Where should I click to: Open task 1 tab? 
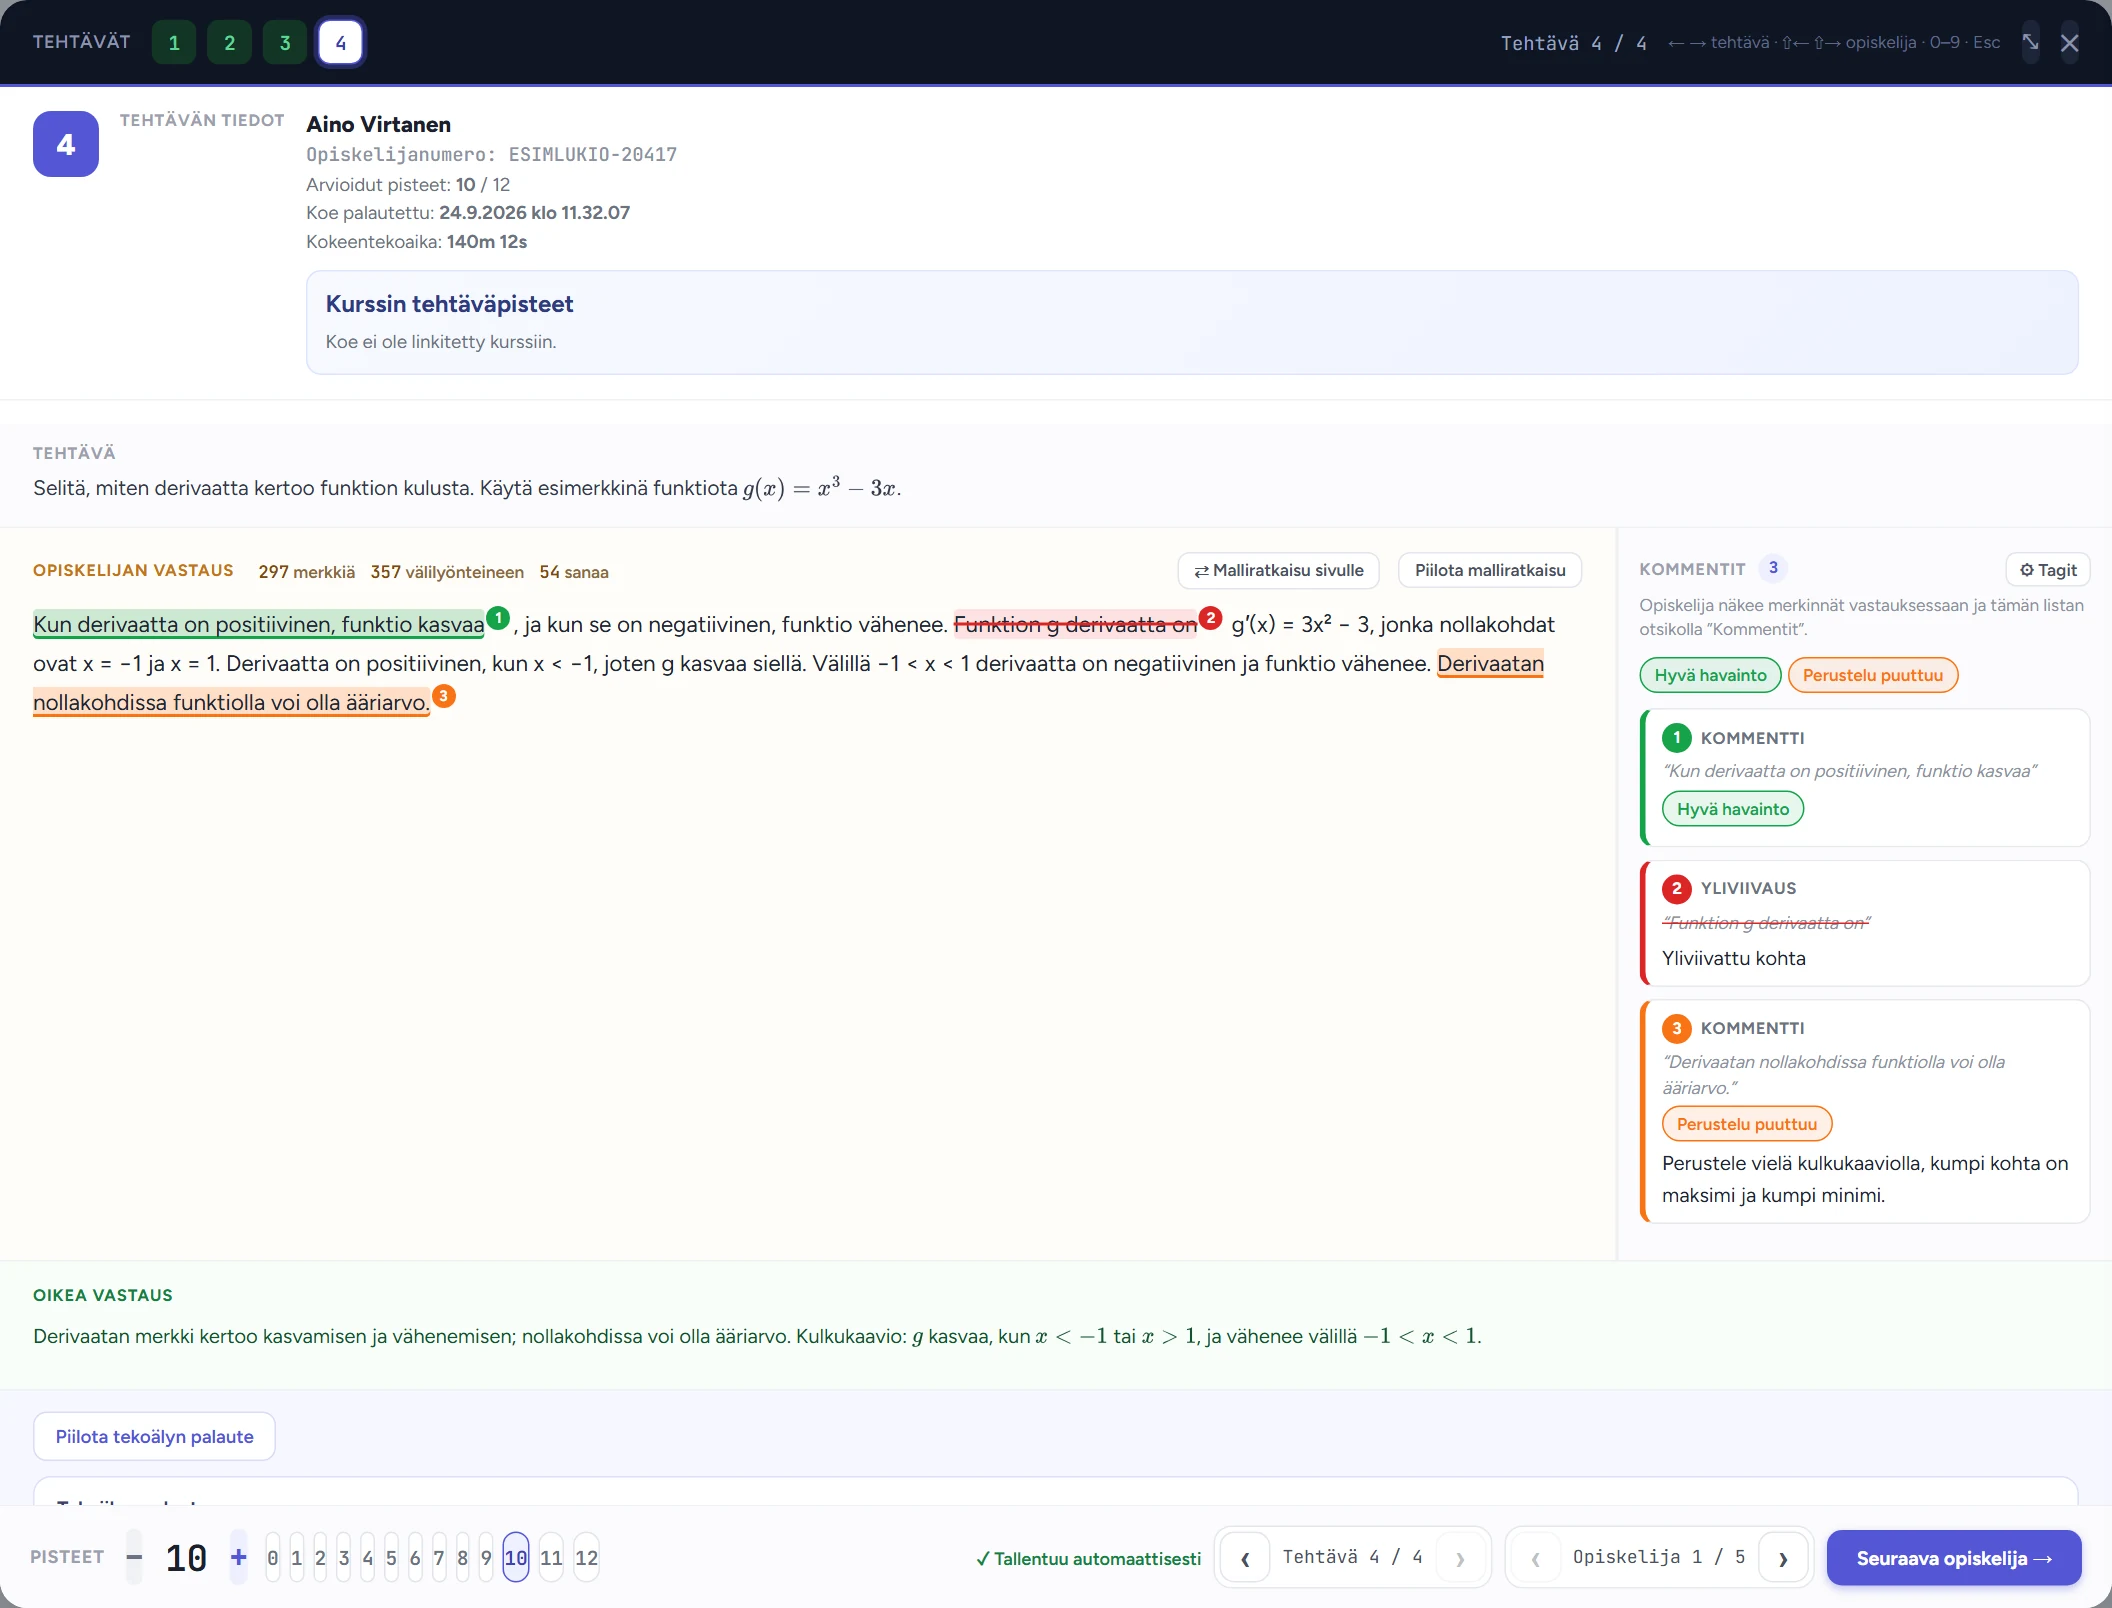pyautogui.click(x=174, y=43)
